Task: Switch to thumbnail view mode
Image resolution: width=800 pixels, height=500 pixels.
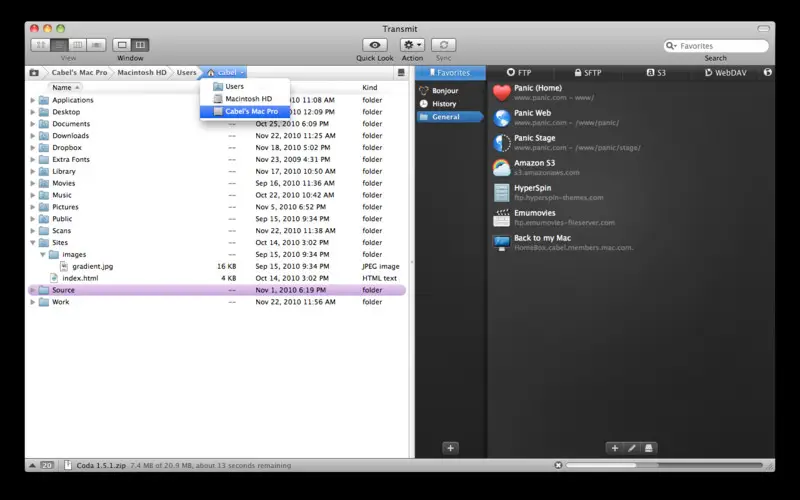Action: (40, 45)
